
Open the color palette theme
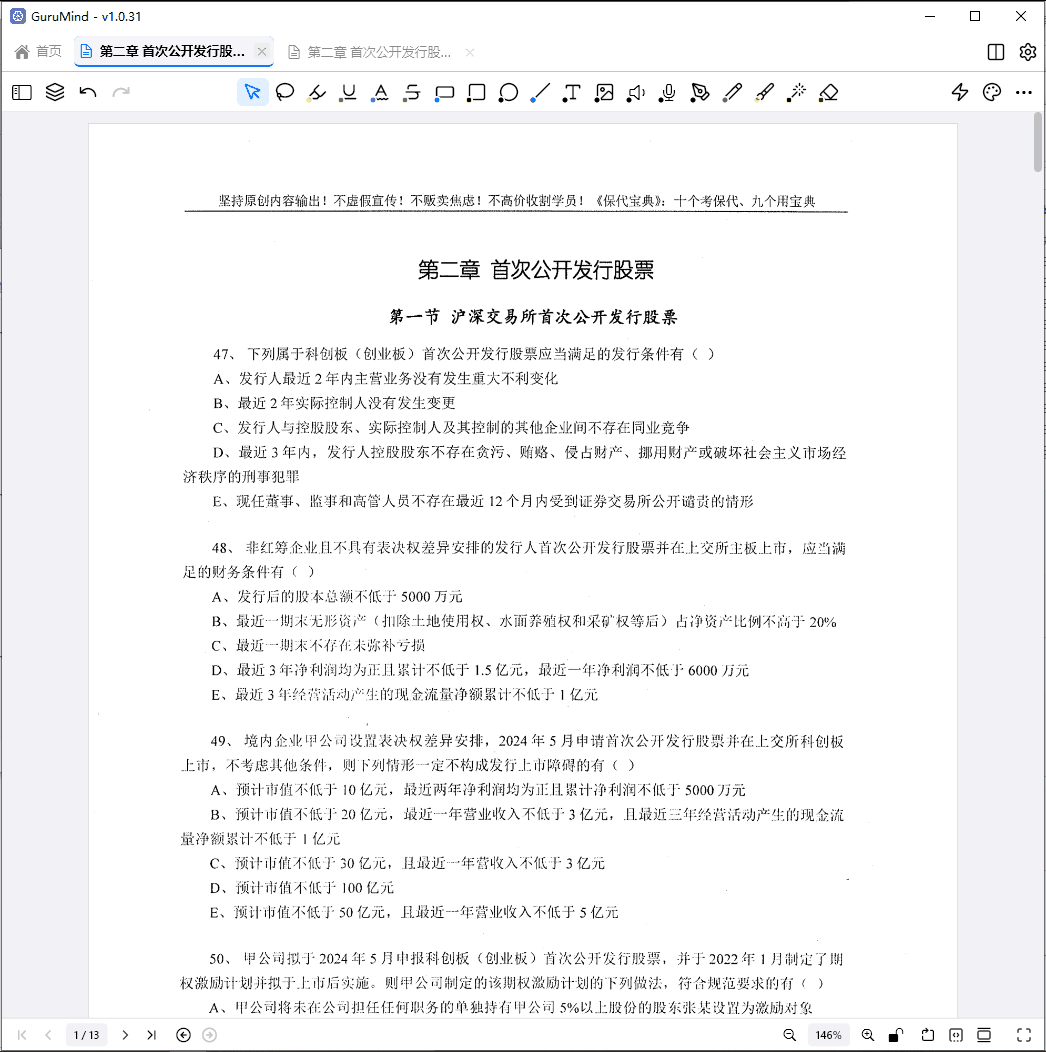pyautogui.click(x=992, y=92)
